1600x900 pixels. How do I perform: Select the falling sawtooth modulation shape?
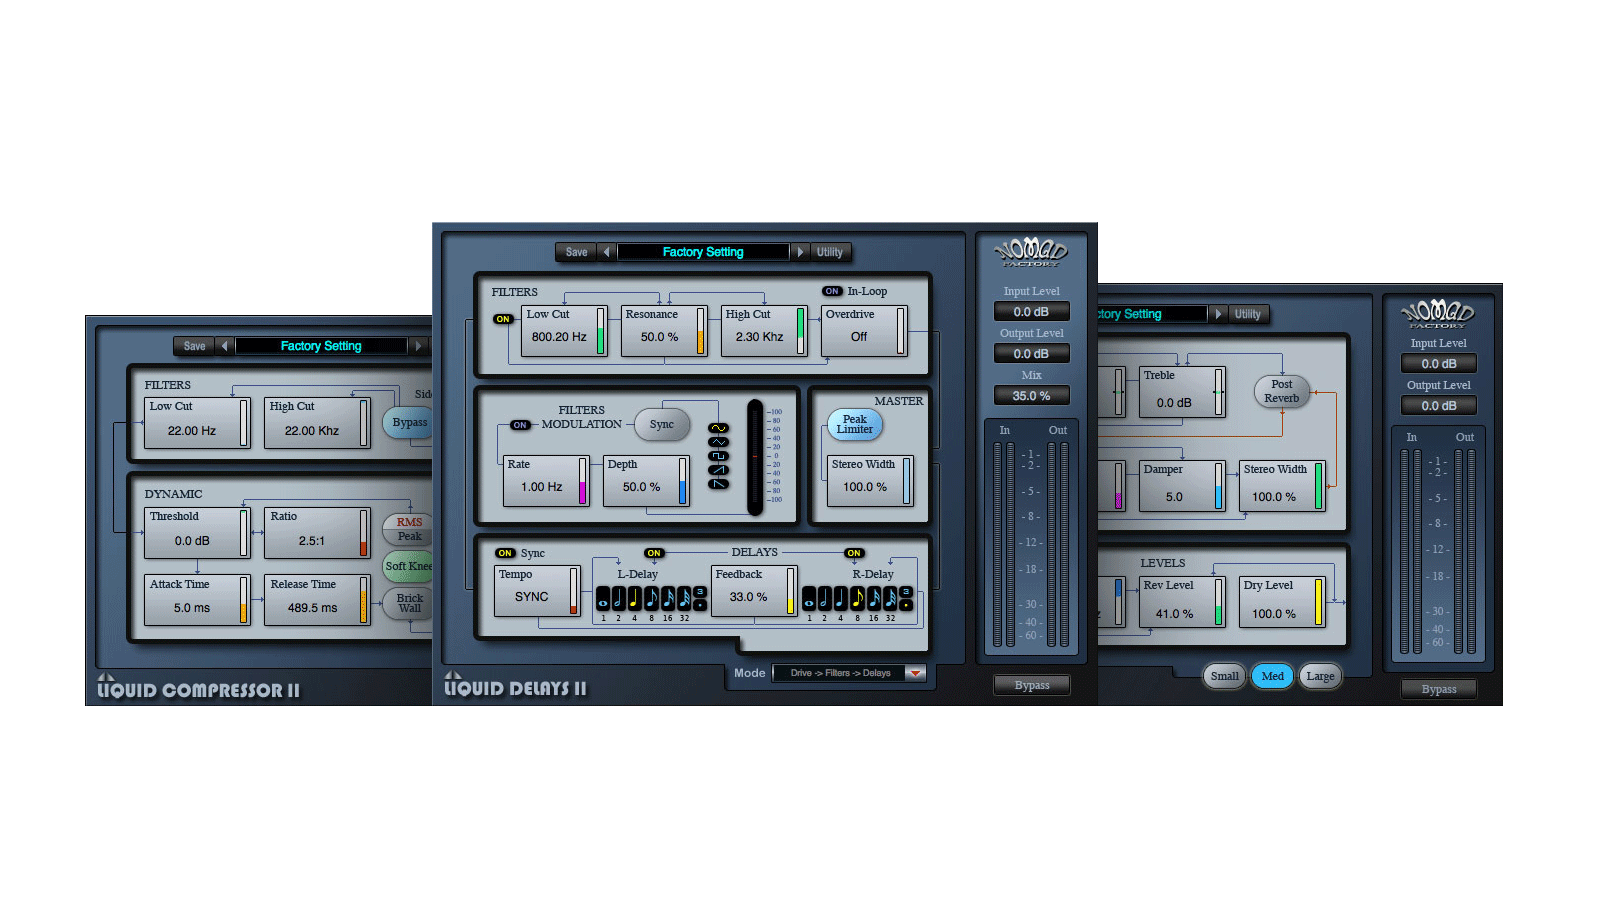719,484
